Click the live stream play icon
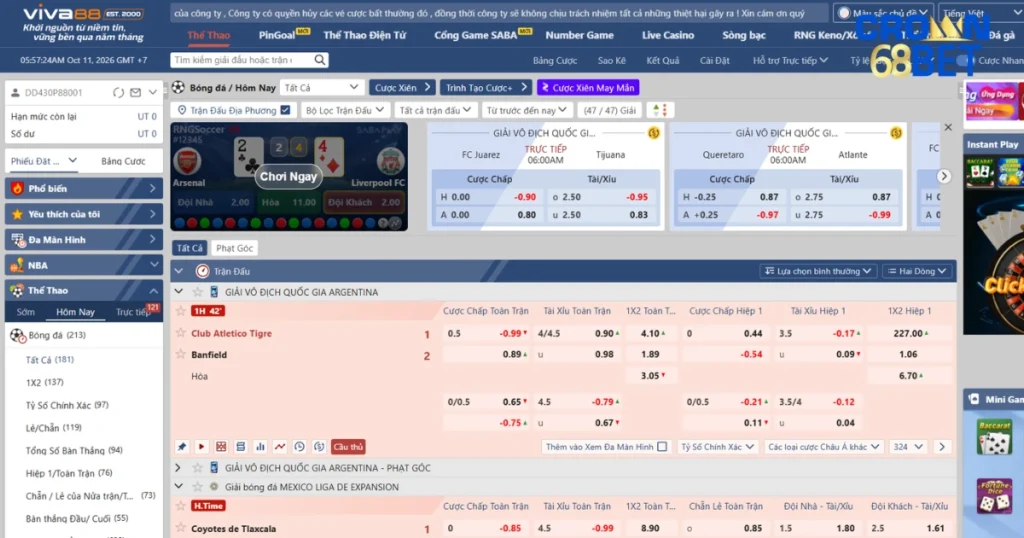This screenshot has height=538, width=1024. pyautogui.click(x=201, y=447)
